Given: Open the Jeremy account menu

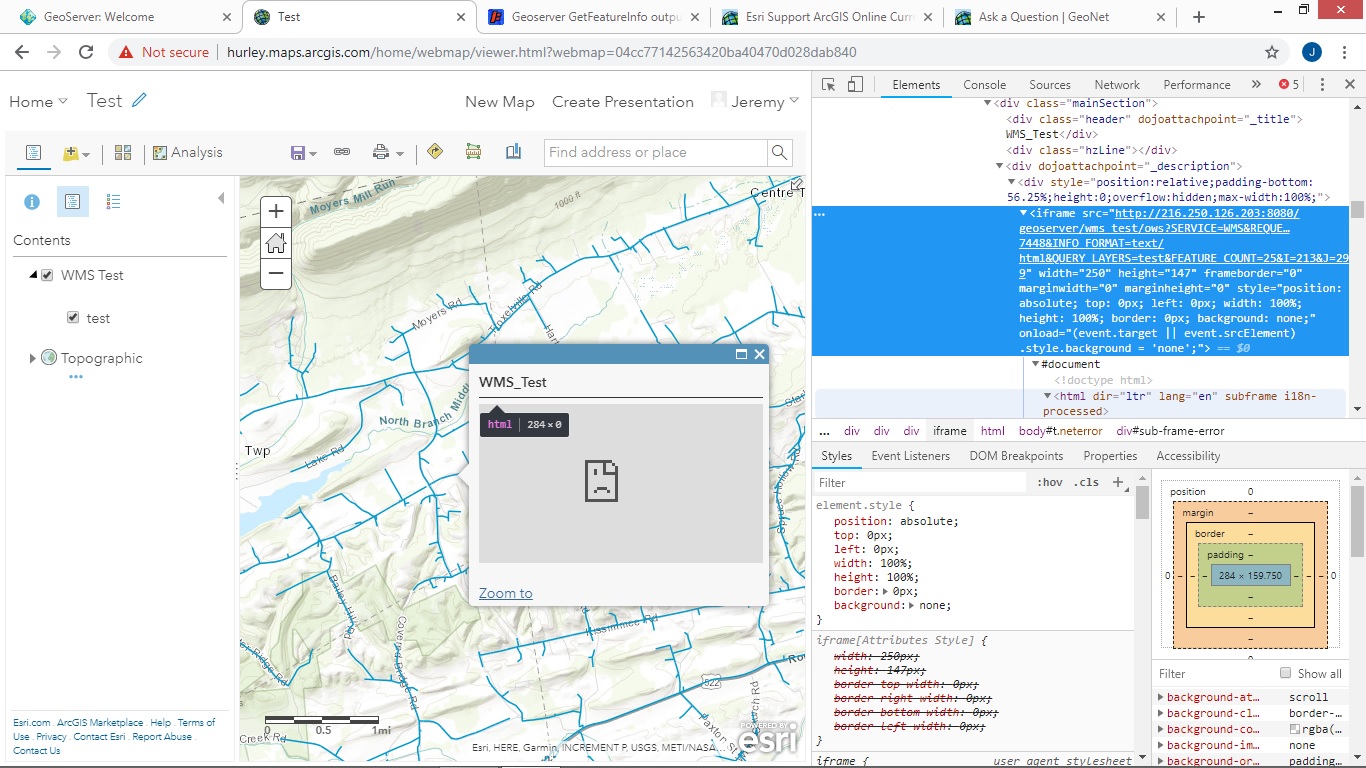Looking at the screenshot, I should coord(755,101).
